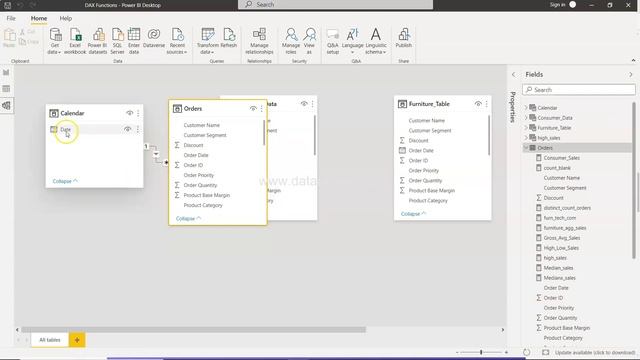The image size is (640, 360).
Task: Open Power BI datasets
Action: pos(98,41)
